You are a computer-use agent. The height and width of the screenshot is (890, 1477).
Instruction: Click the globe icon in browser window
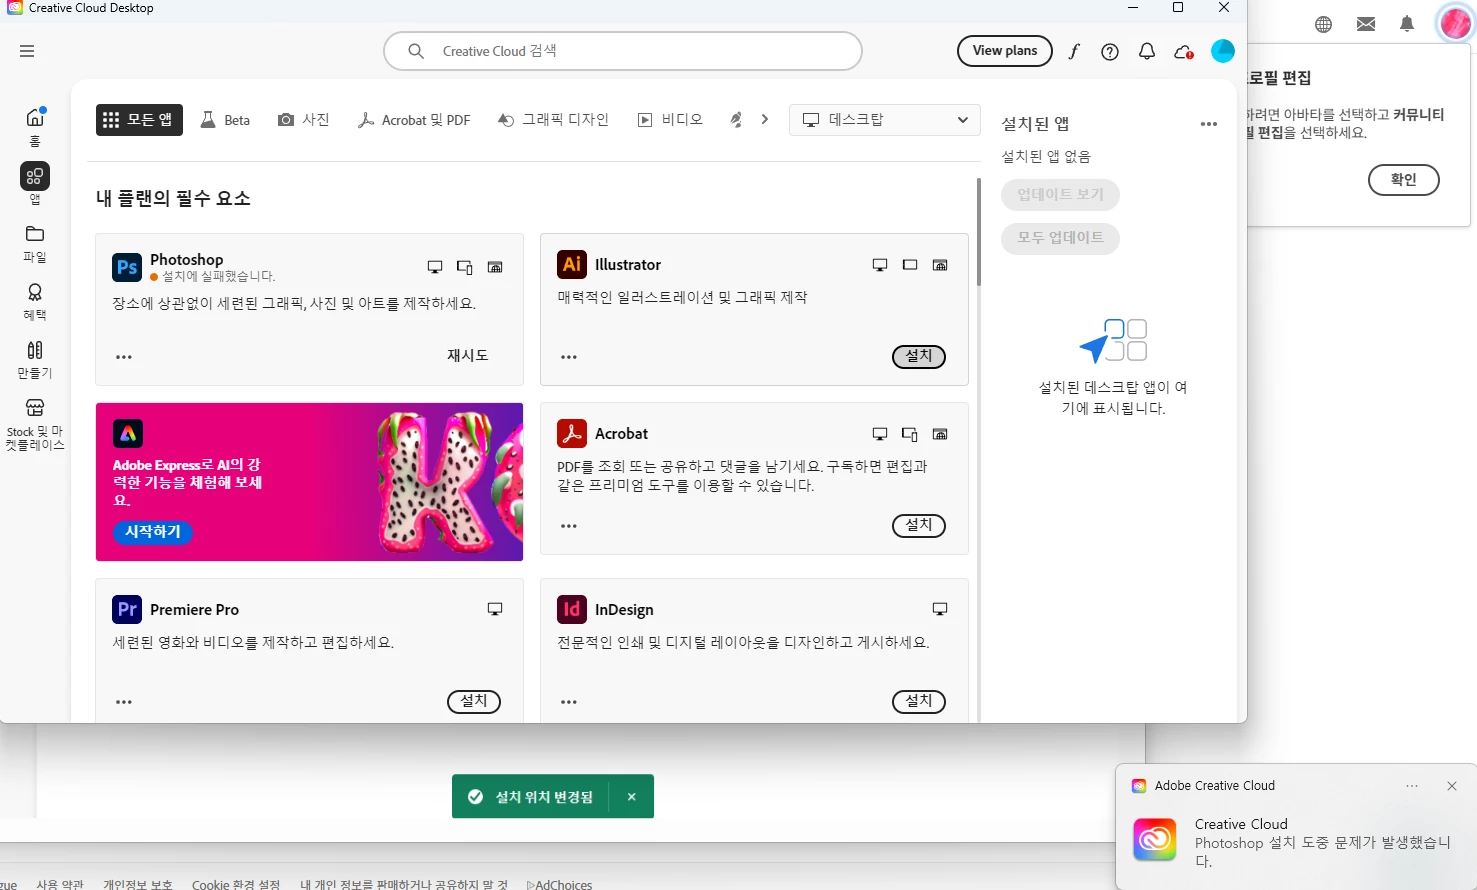[1324, 24]
